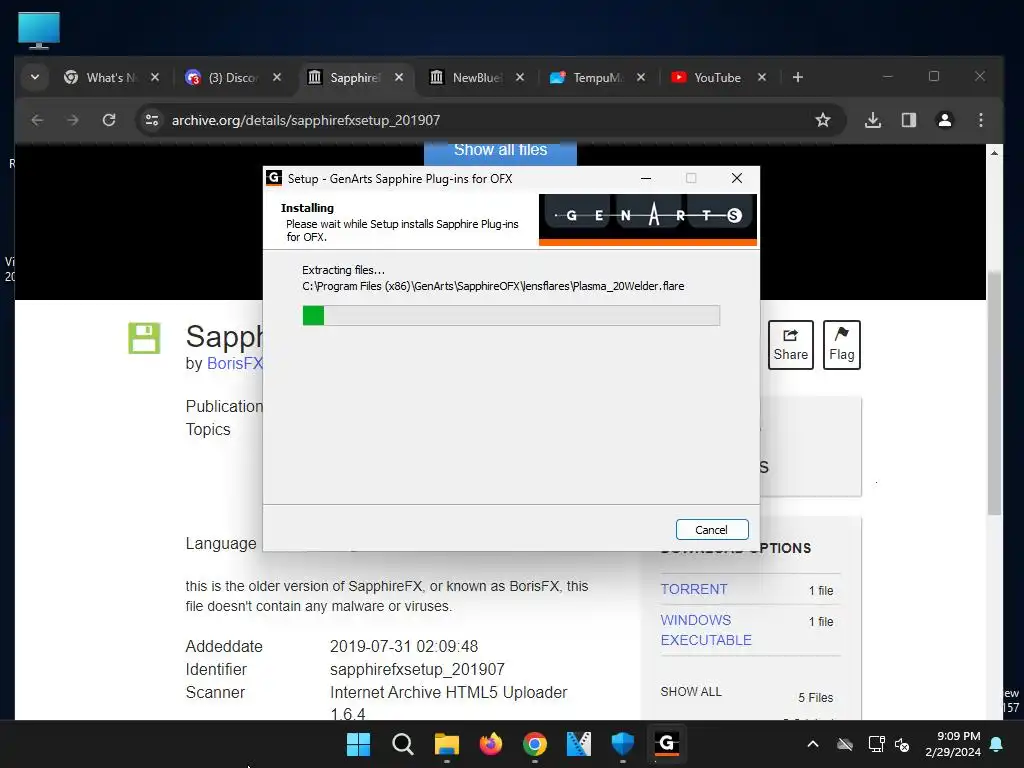
Task: Switch to the YouTube tab
Action: (709, 77)
